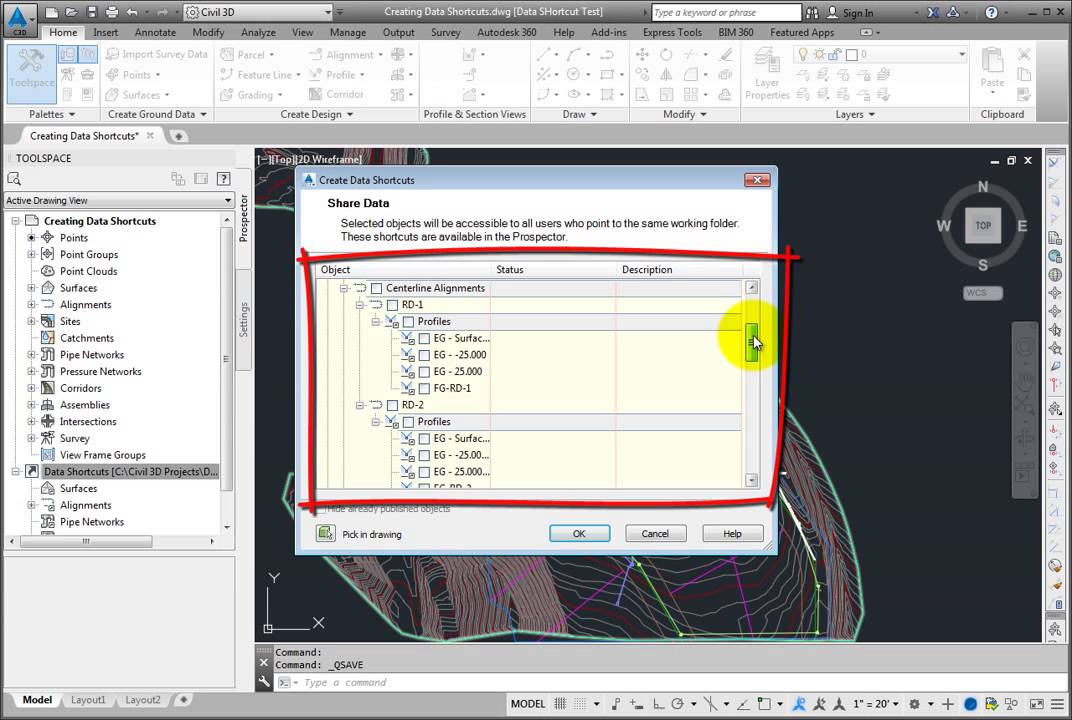
Task: Click the Paste clipboard icon
Action: (x=992, y=67)
